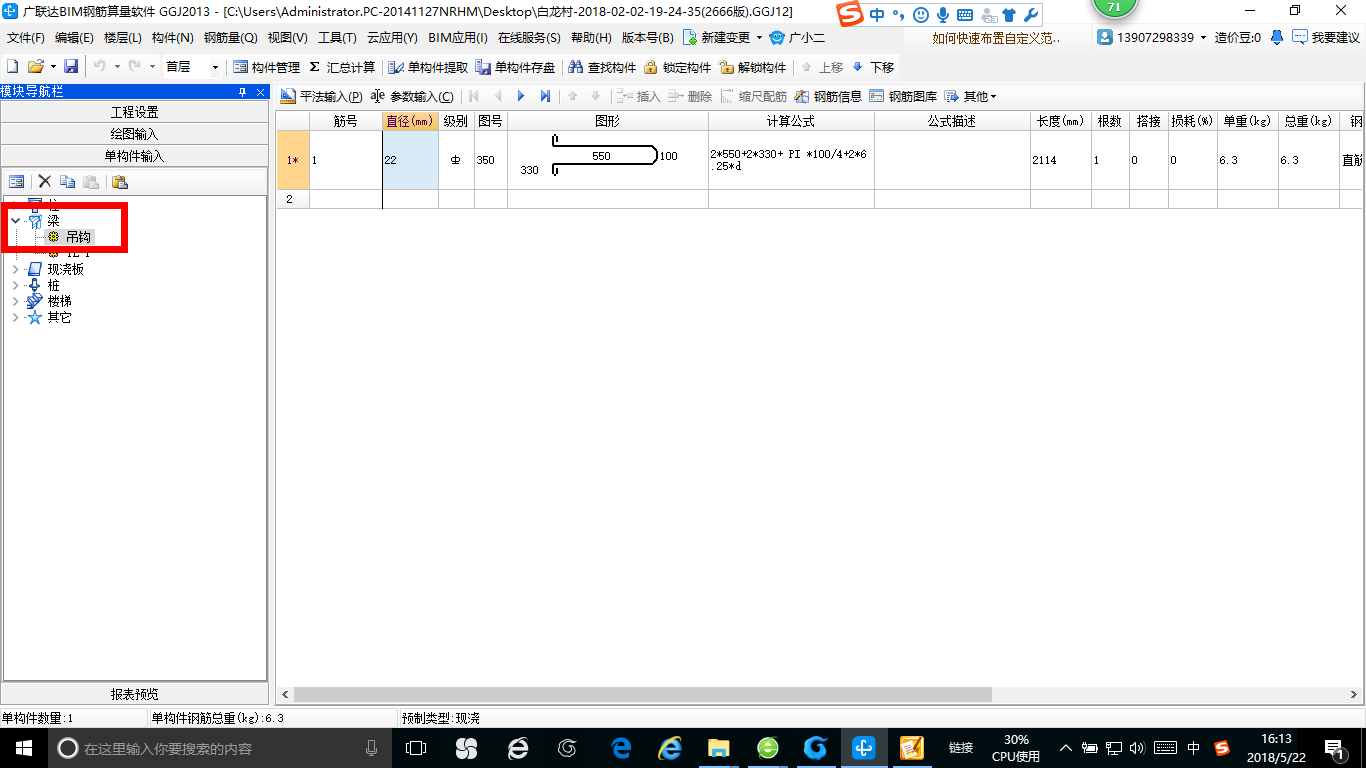This screenshot has height=768, width=1366.
Task: Click 解锁构件 unlock button
Action: click(x=753, y=67)
